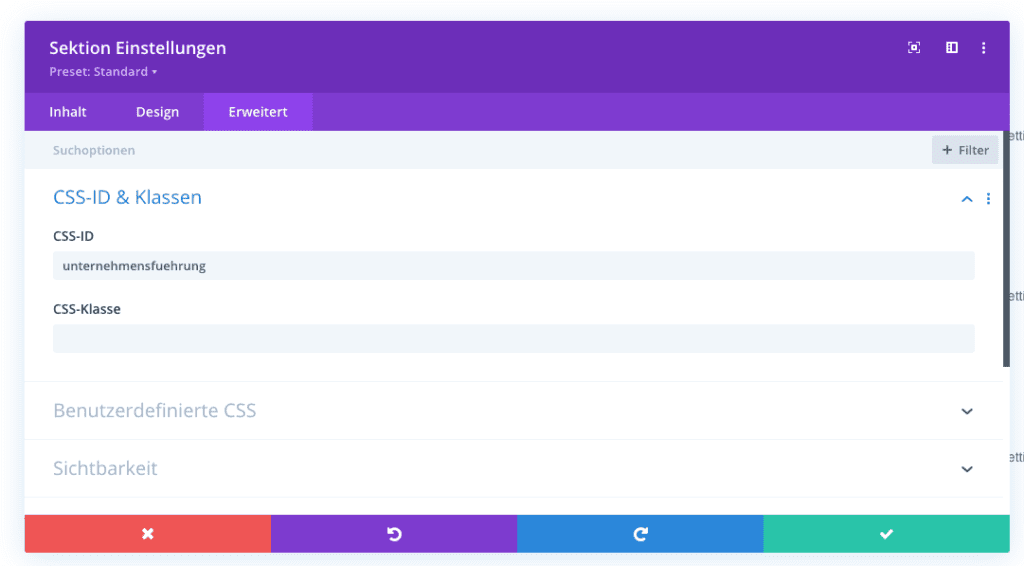The image size is (1024, 566).
Task: Expand the Sichtbarkeit section
Action: pos(966,469)
